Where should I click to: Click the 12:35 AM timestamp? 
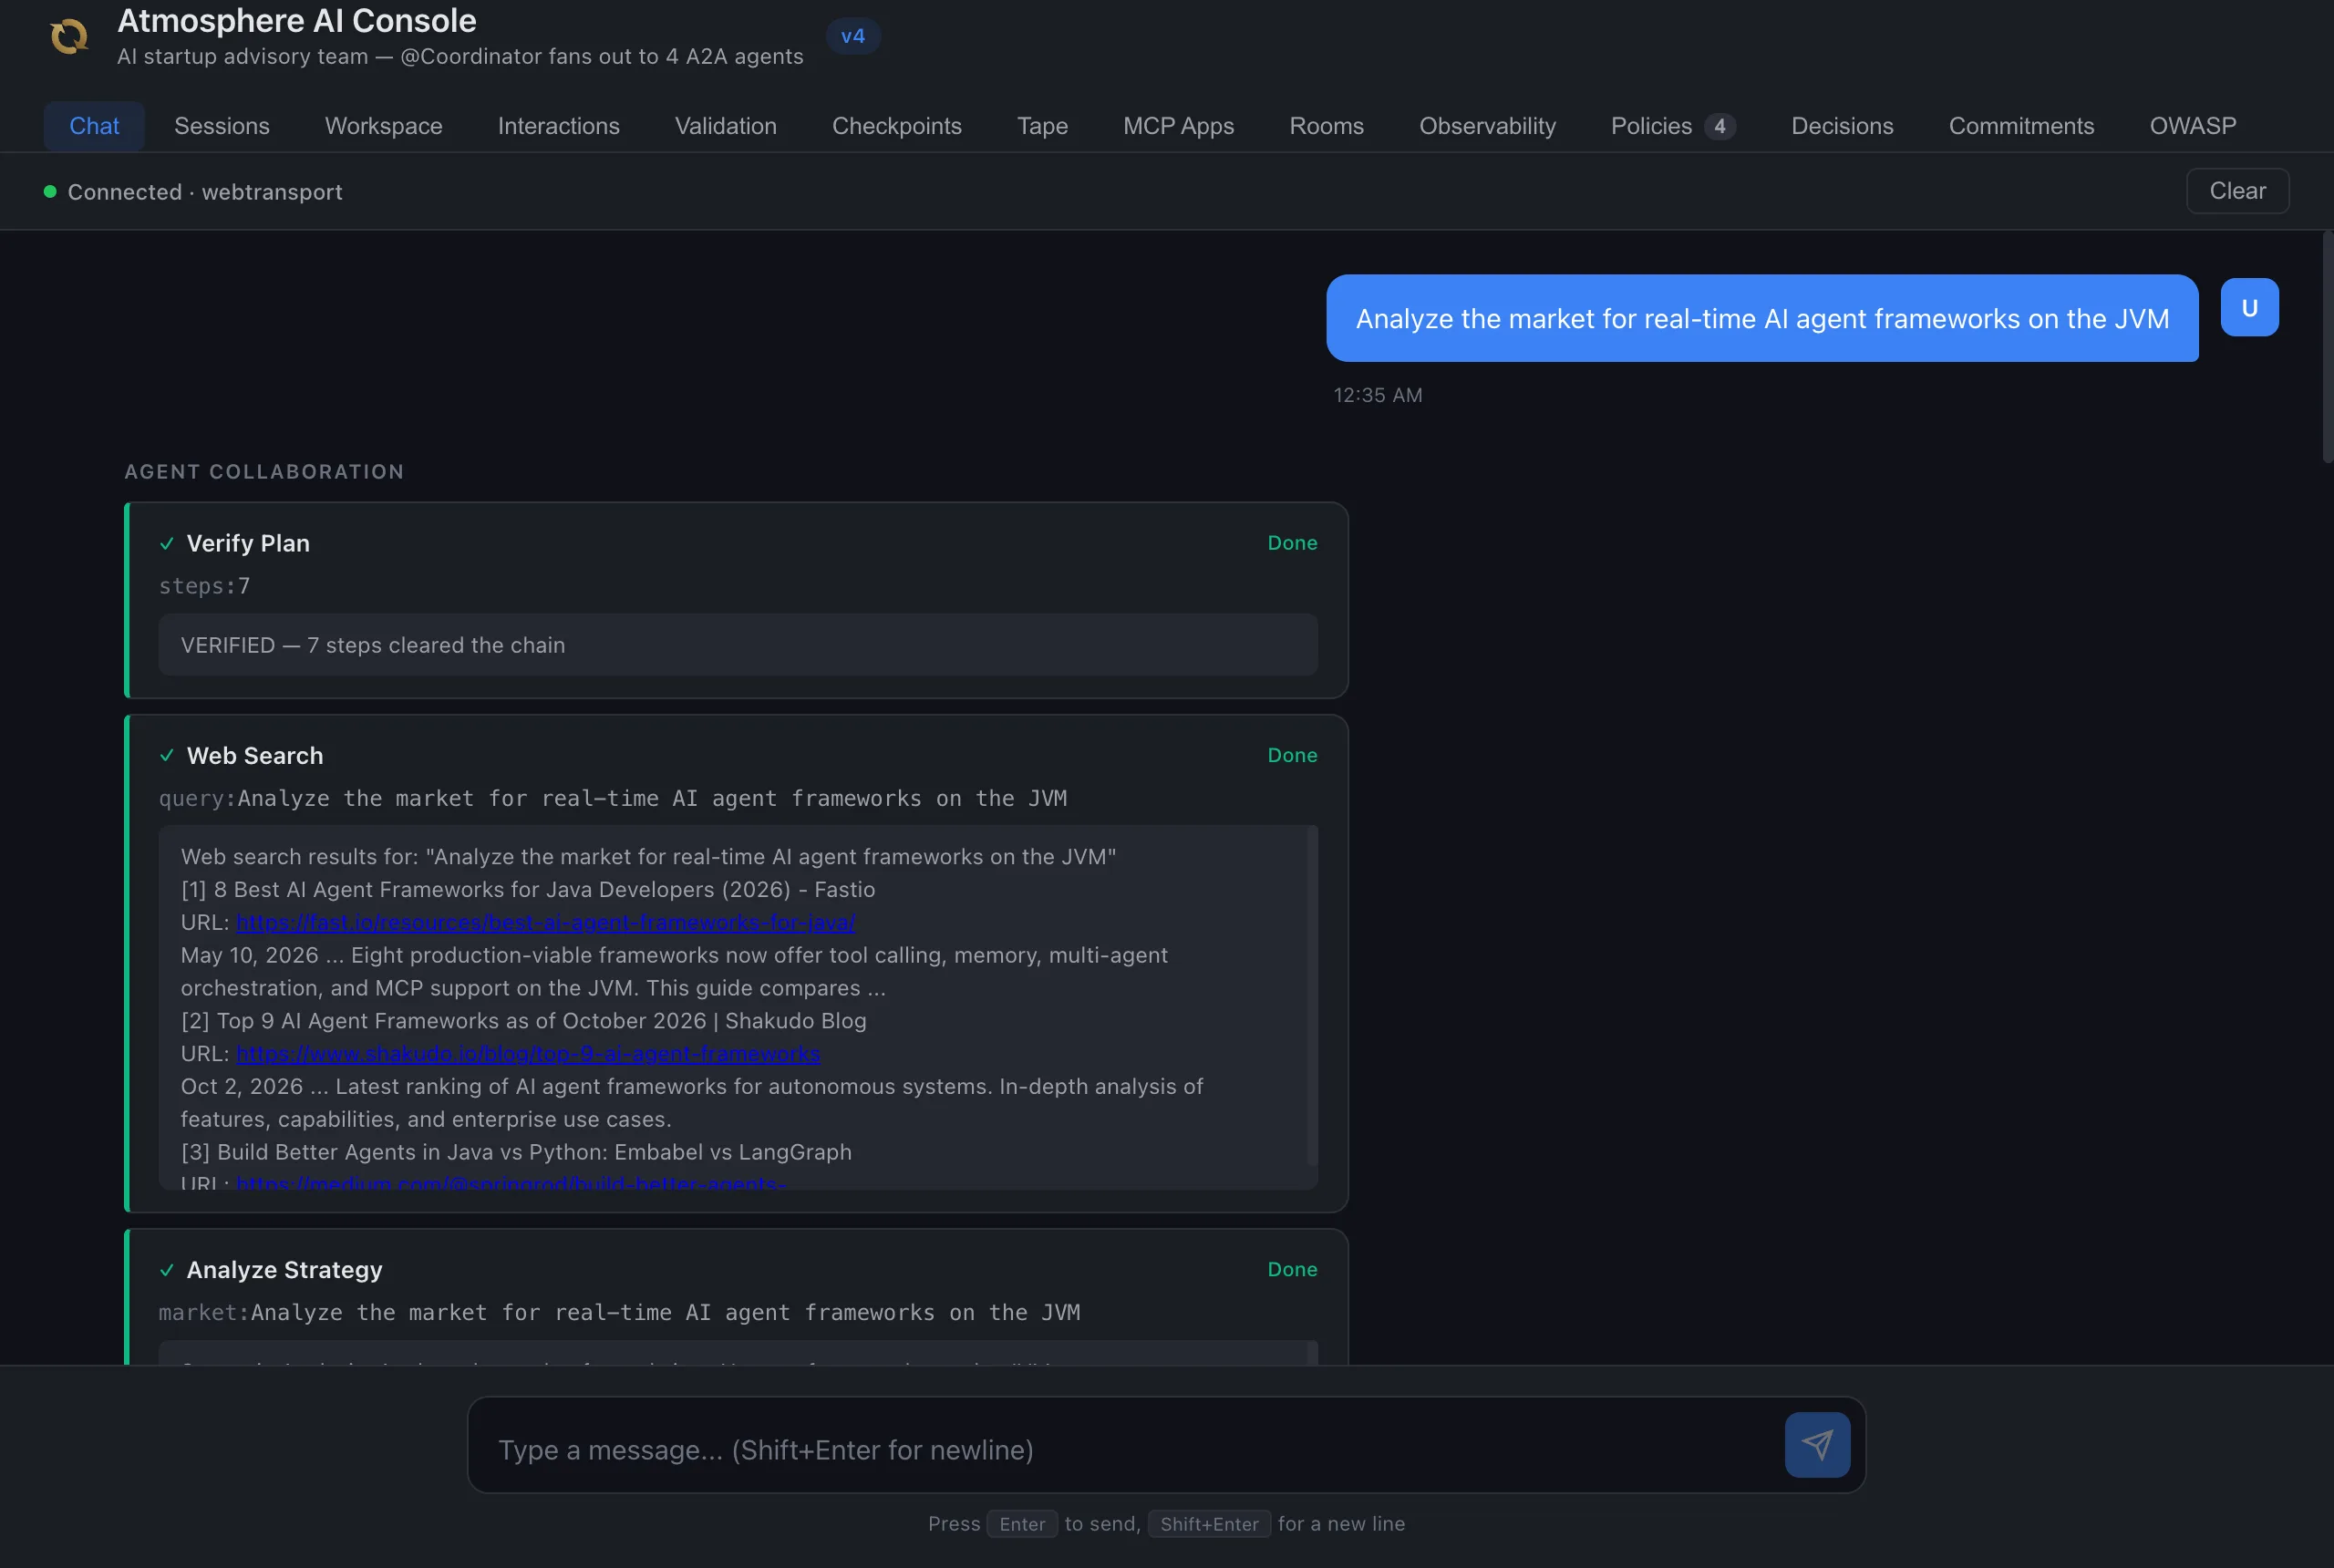pyautogui.click(x=1377, y=395)
